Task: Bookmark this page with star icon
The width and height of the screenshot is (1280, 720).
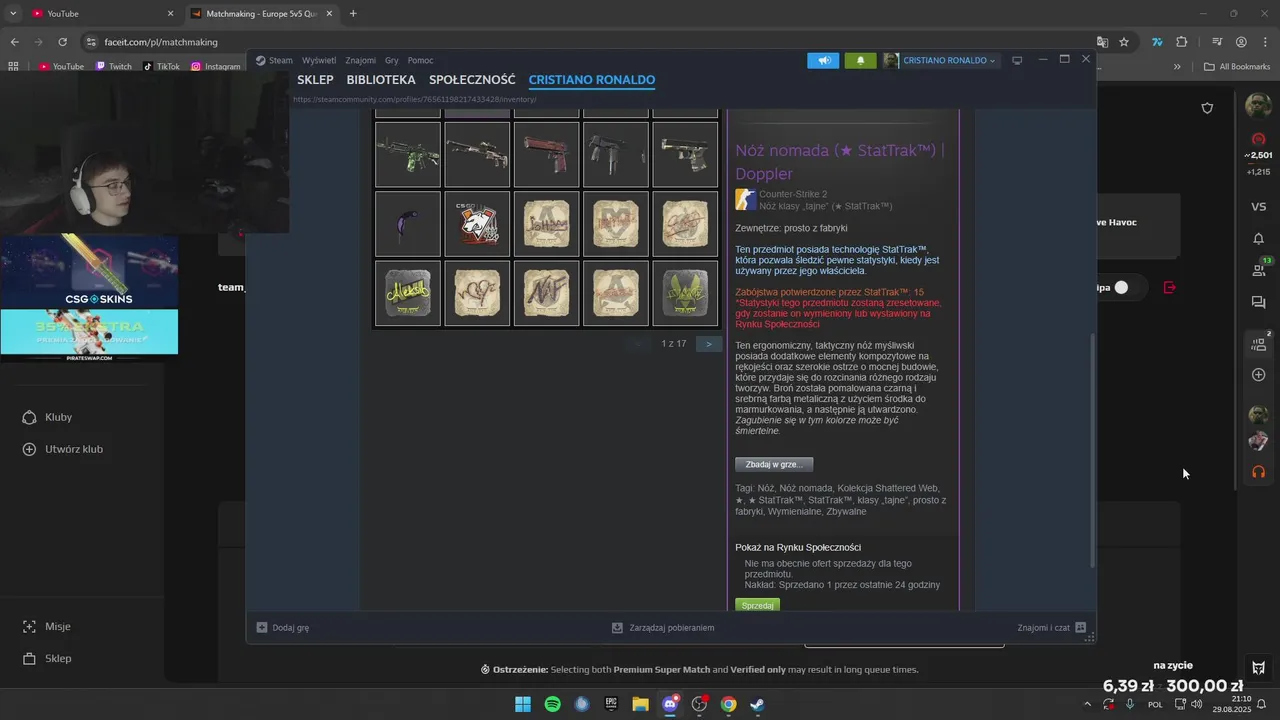Action: tap(1124, 42)
